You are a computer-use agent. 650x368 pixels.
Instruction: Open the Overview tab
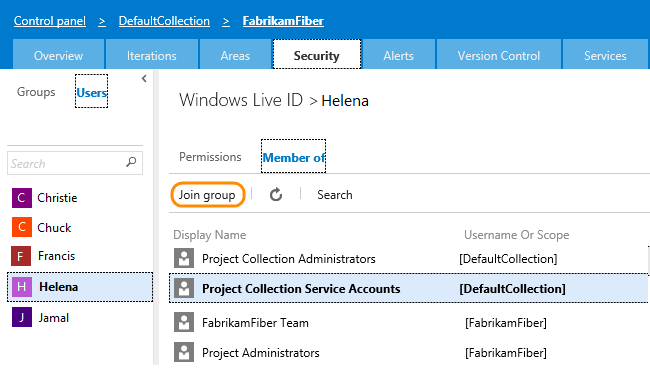(x=58, y=55)
